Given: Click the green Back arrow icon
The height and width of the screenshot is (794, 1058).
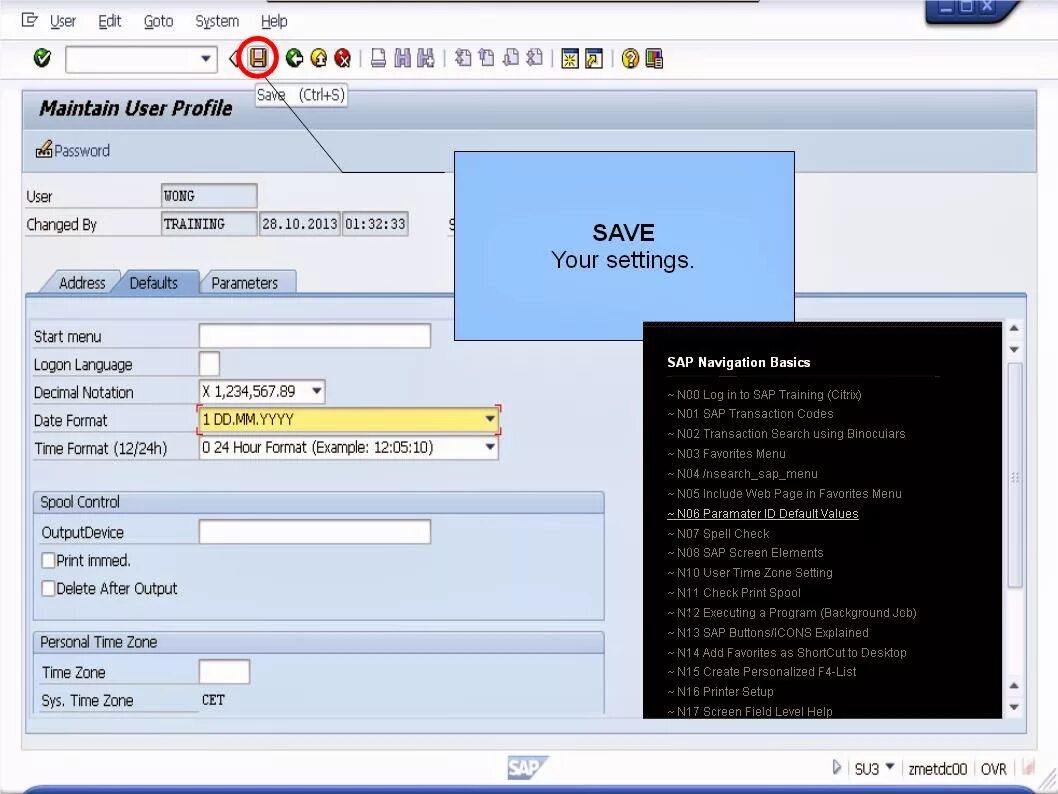Looking at the screenshot, I should [x=294, y=59].
